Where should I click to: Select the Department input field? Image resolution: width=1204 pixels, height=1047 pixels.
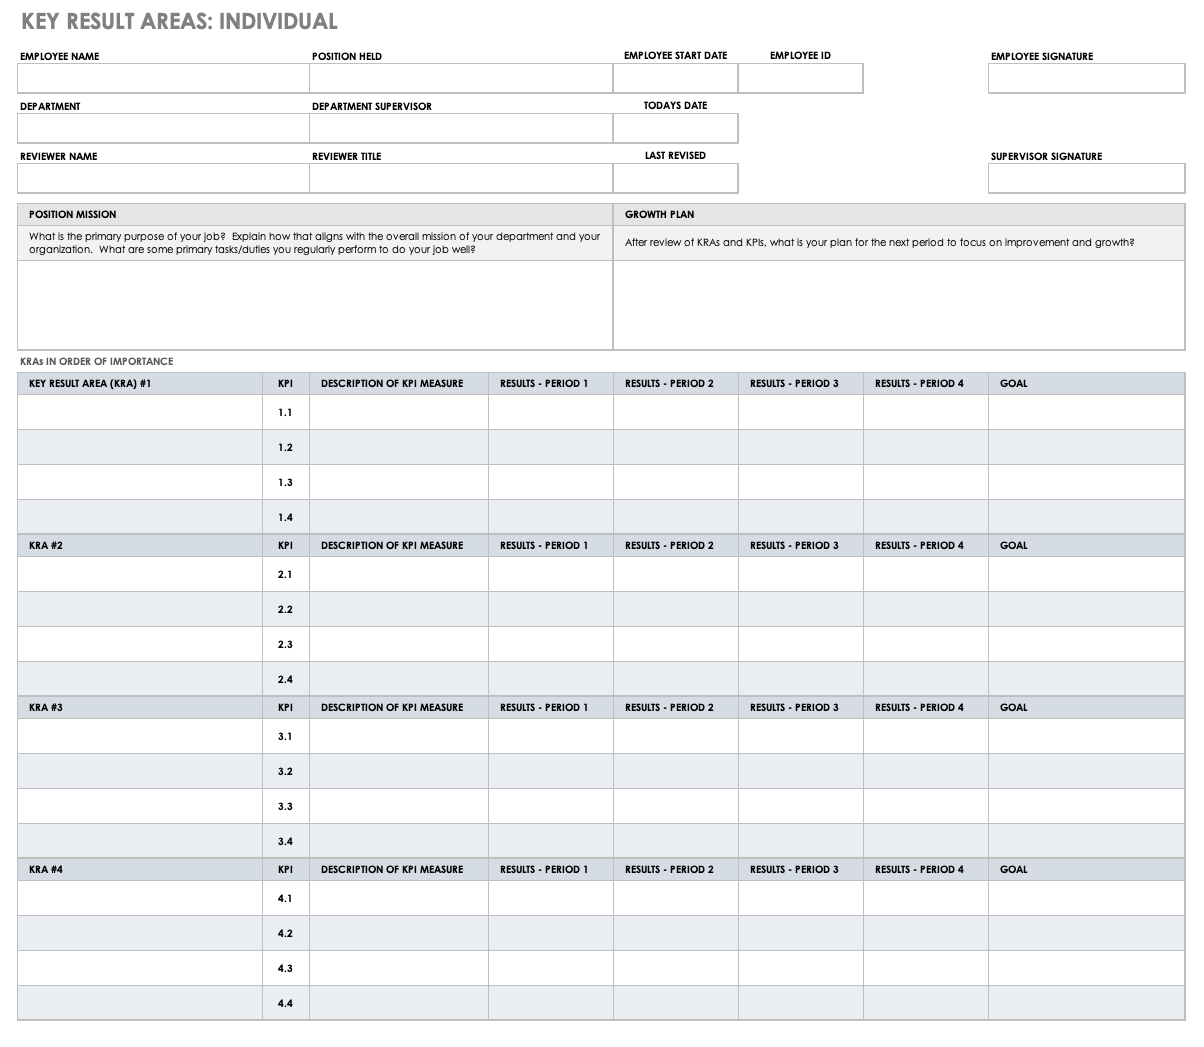tap(163, 128)
